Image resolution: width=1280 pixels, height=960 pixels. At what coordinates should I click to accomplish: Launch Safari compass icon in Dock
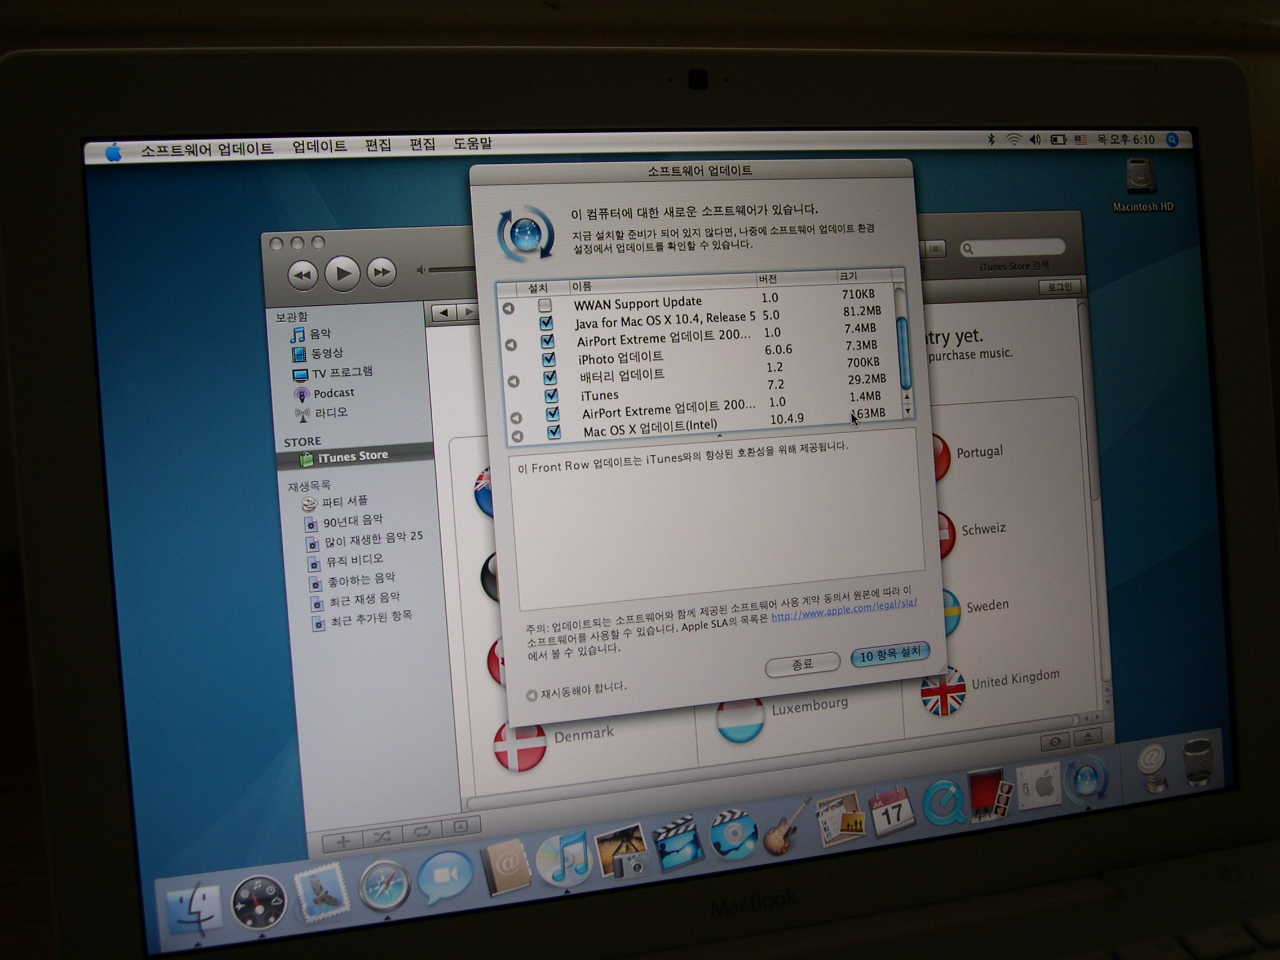384,884
